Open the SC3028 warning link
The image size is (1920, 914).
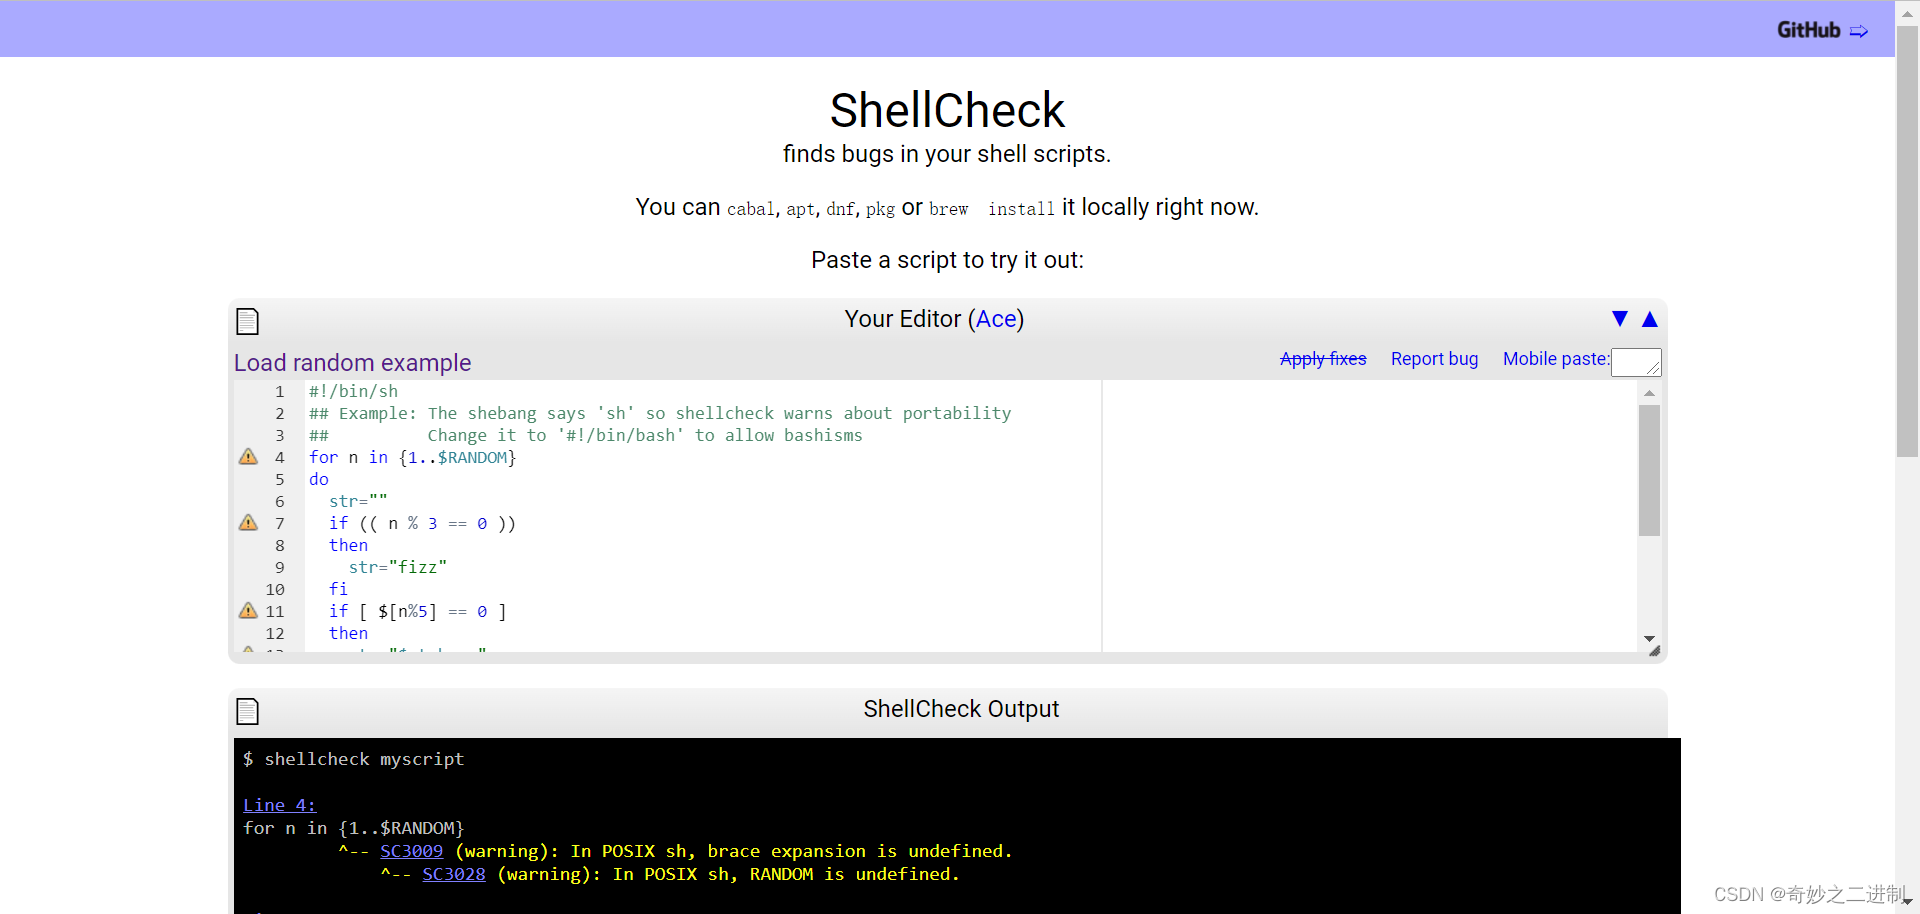(453, 874)
